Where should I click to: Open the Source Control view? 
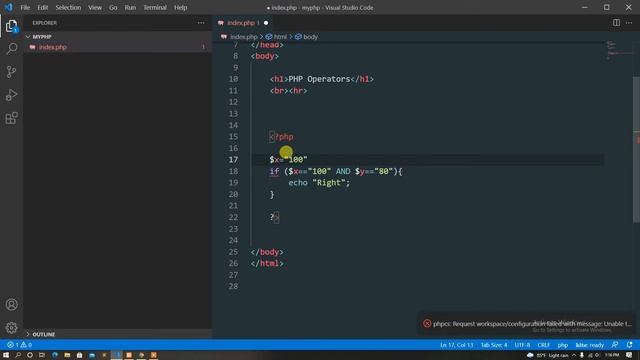click(x=11, y=72)
